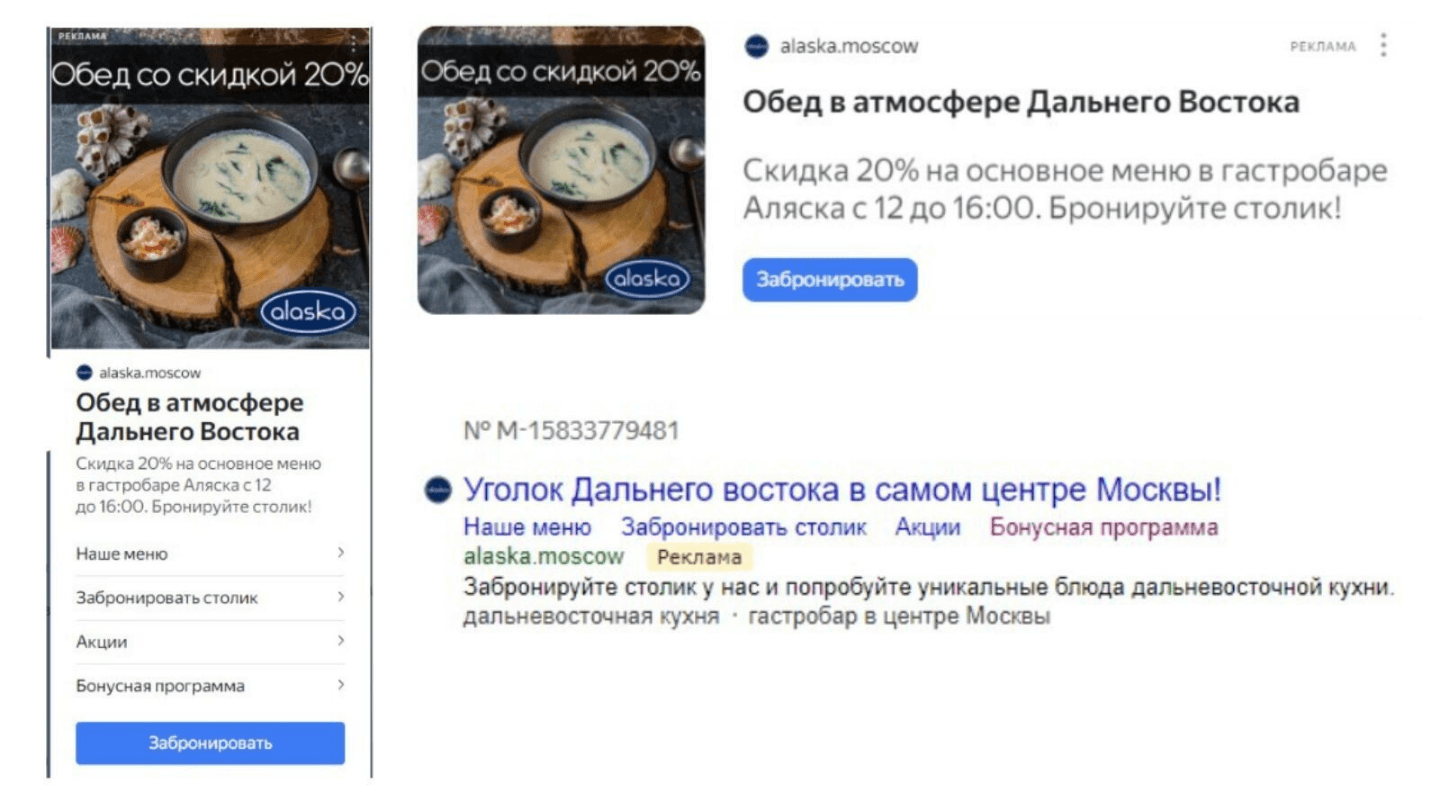Expand the Забронировать столик chevron arrow

point(341,597)
